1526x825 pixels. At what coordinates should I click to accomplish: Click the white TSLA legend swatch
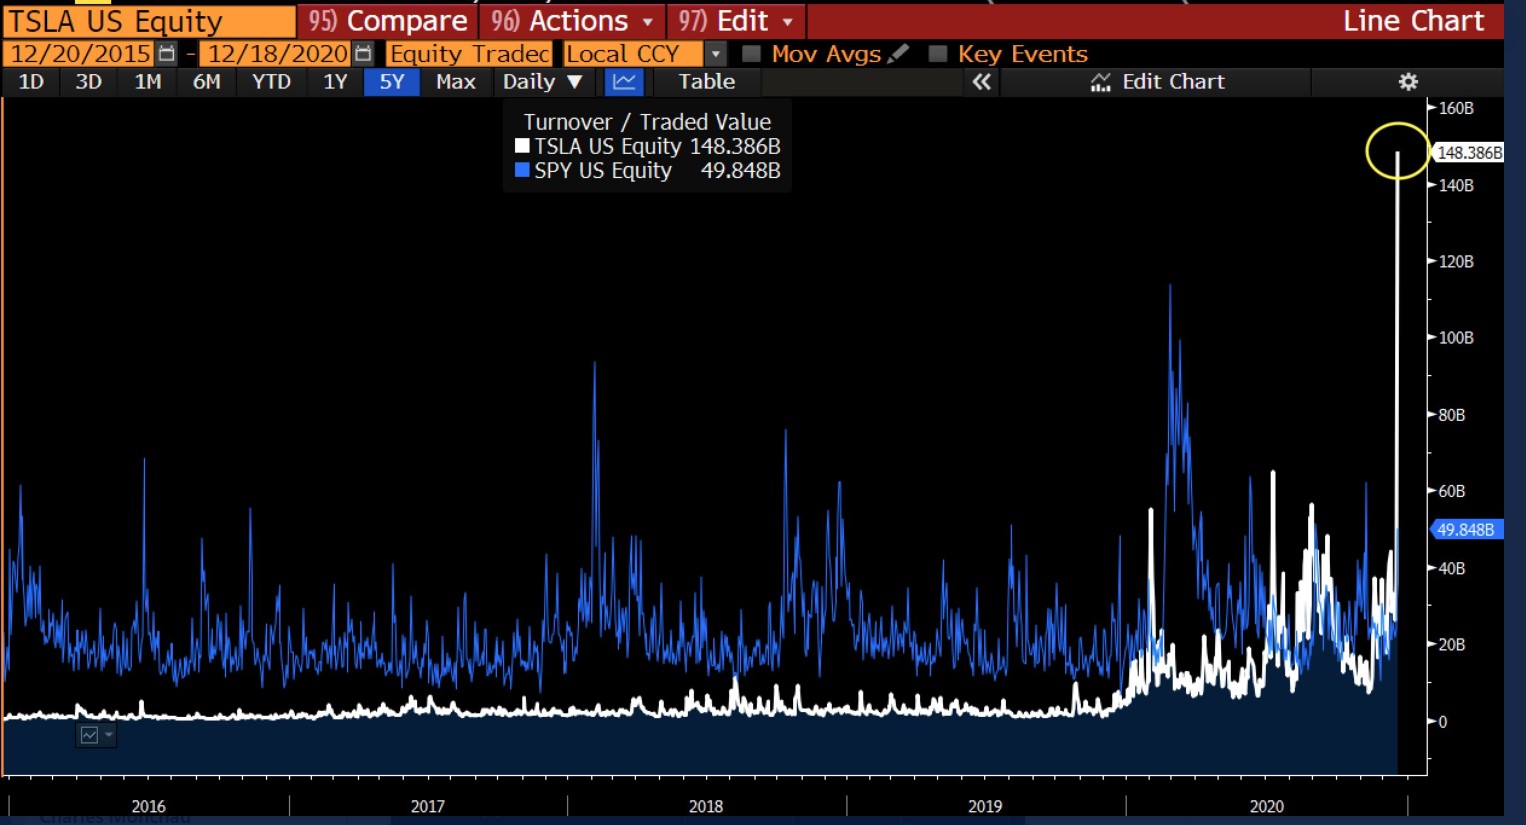tap(521, 146)
